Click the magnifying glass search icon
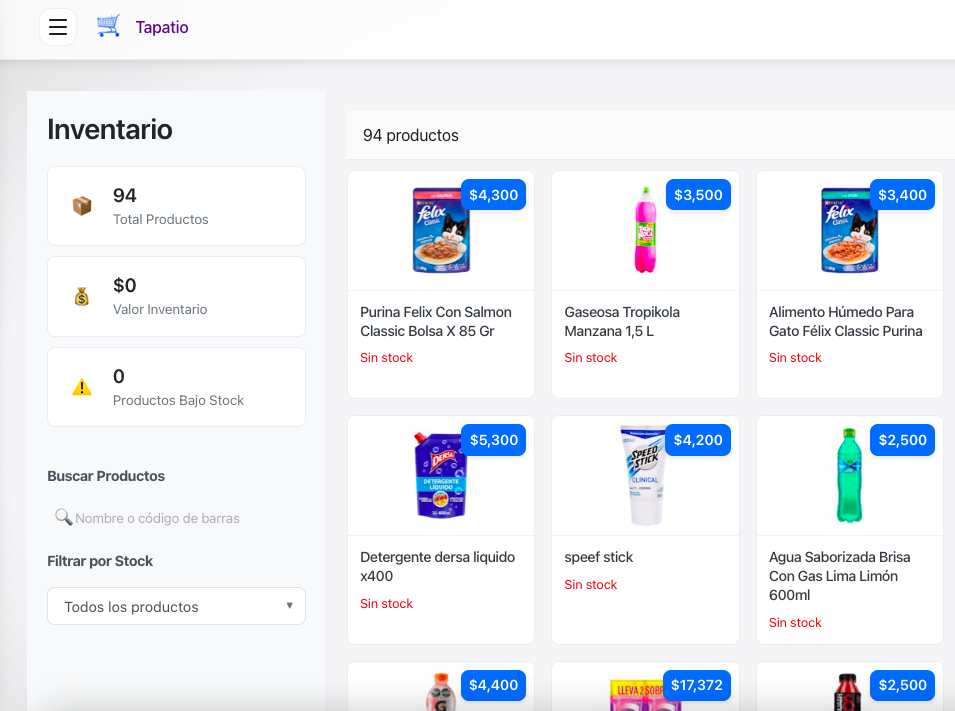955x711 pixels. [63, 517]
